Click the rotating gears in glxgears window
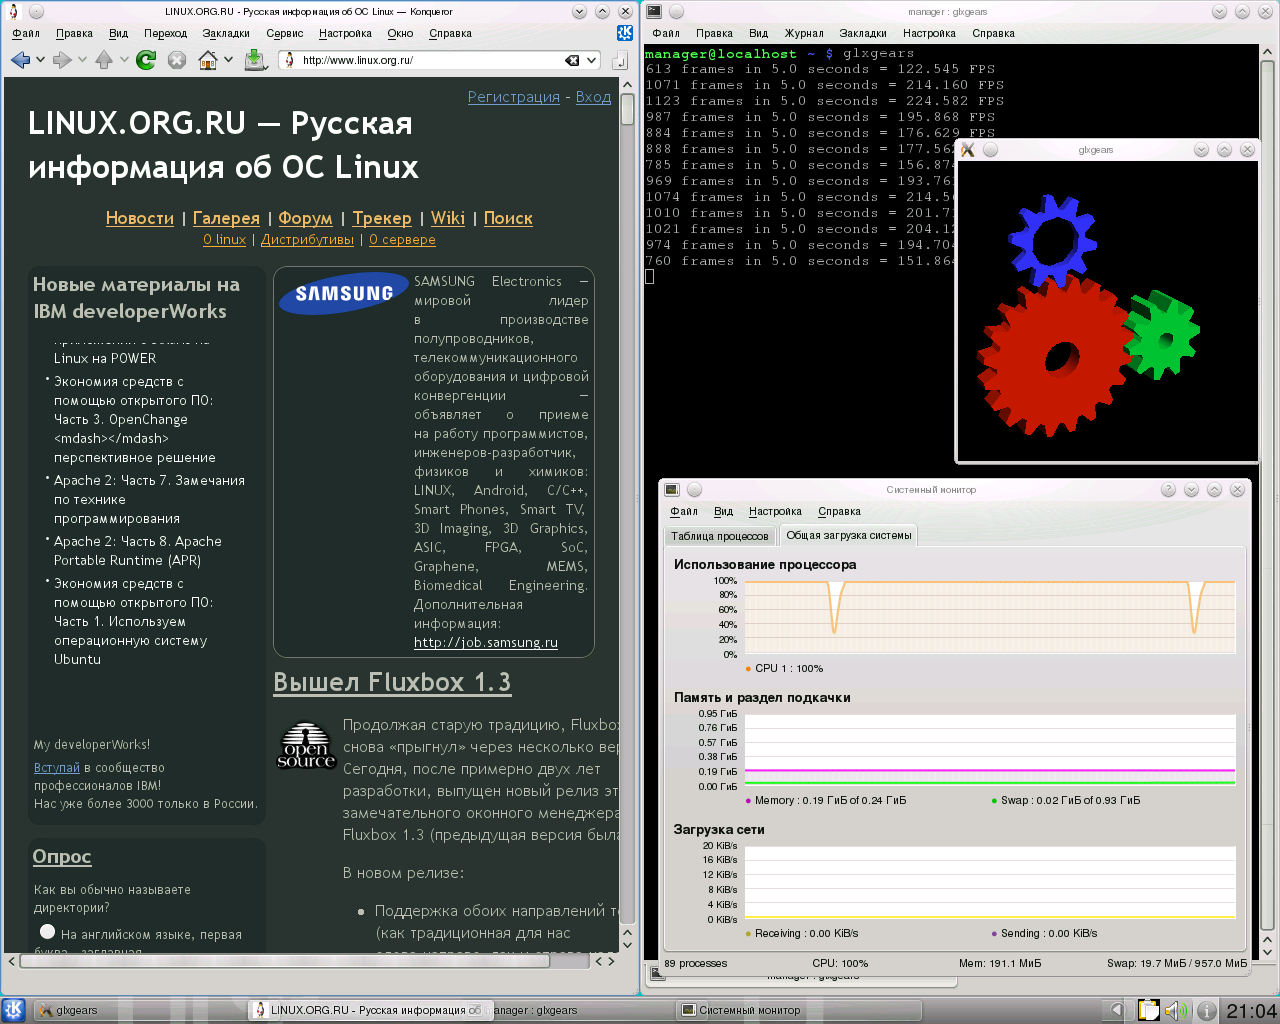 1107,311
